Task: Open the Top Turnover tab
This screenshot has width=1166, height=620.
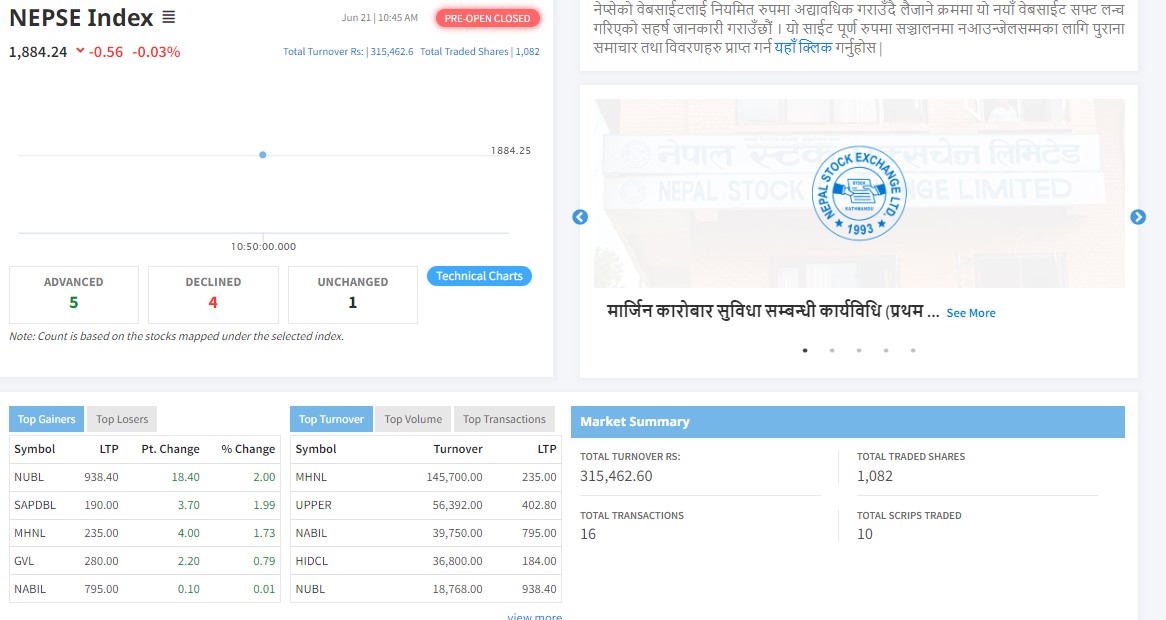Action: click(331, 419)
